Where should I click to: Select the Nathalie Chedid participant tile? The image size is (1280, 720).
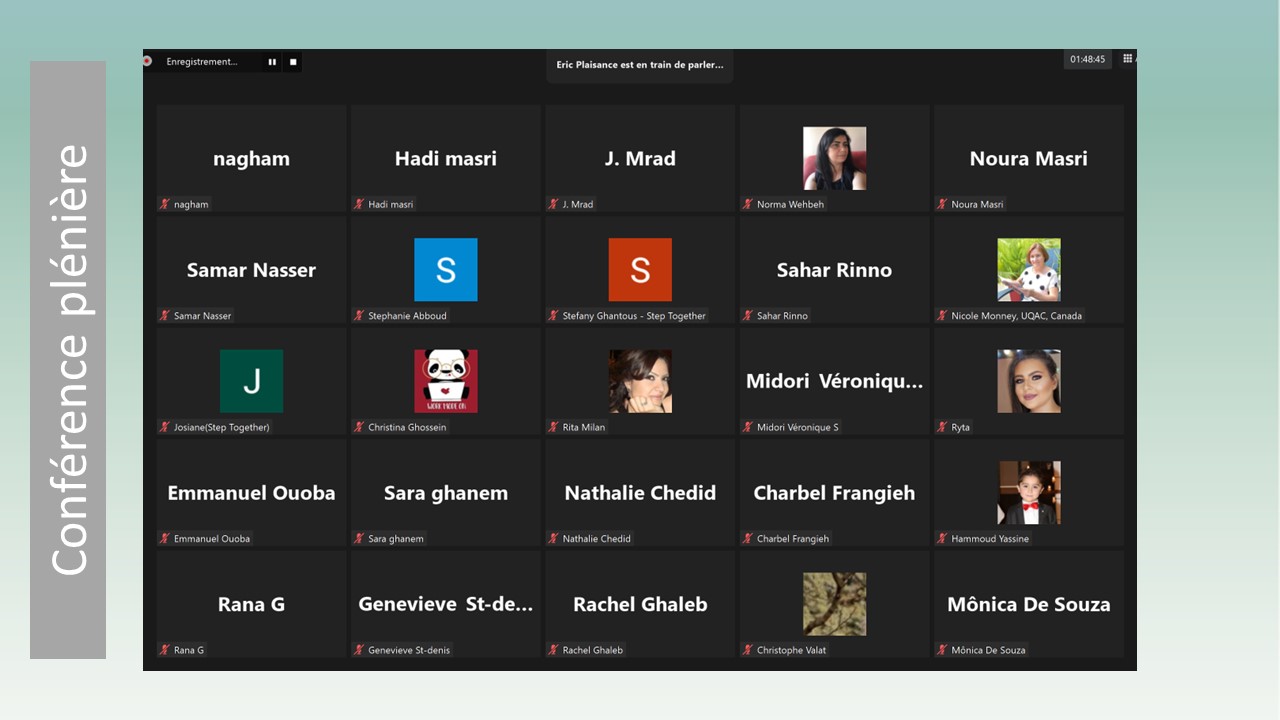tap(640, 493)
